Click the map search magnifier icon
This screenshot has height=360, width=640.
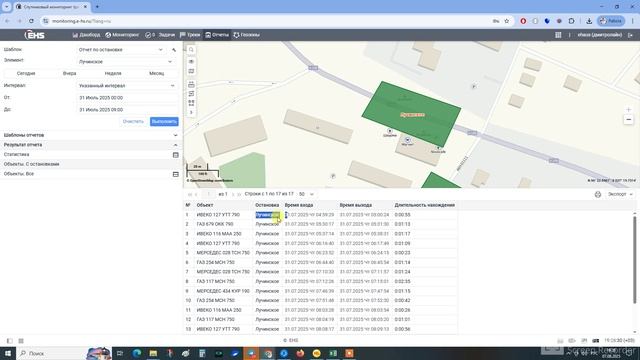[191, 50]
